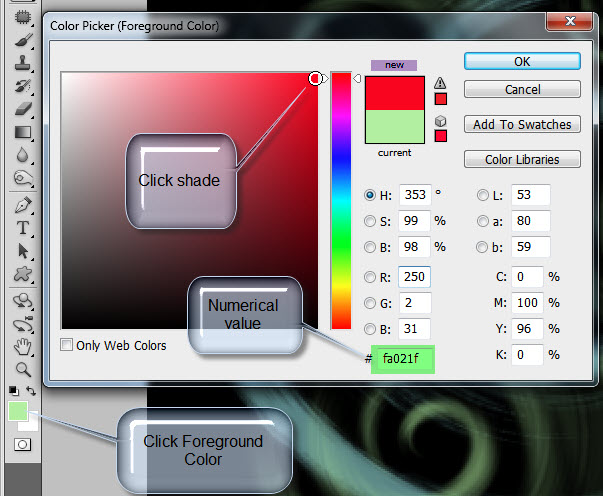This screenshot has width=603, height=496.
Task: Reset default foreground and background colors
Action: (x=13, y=391)
